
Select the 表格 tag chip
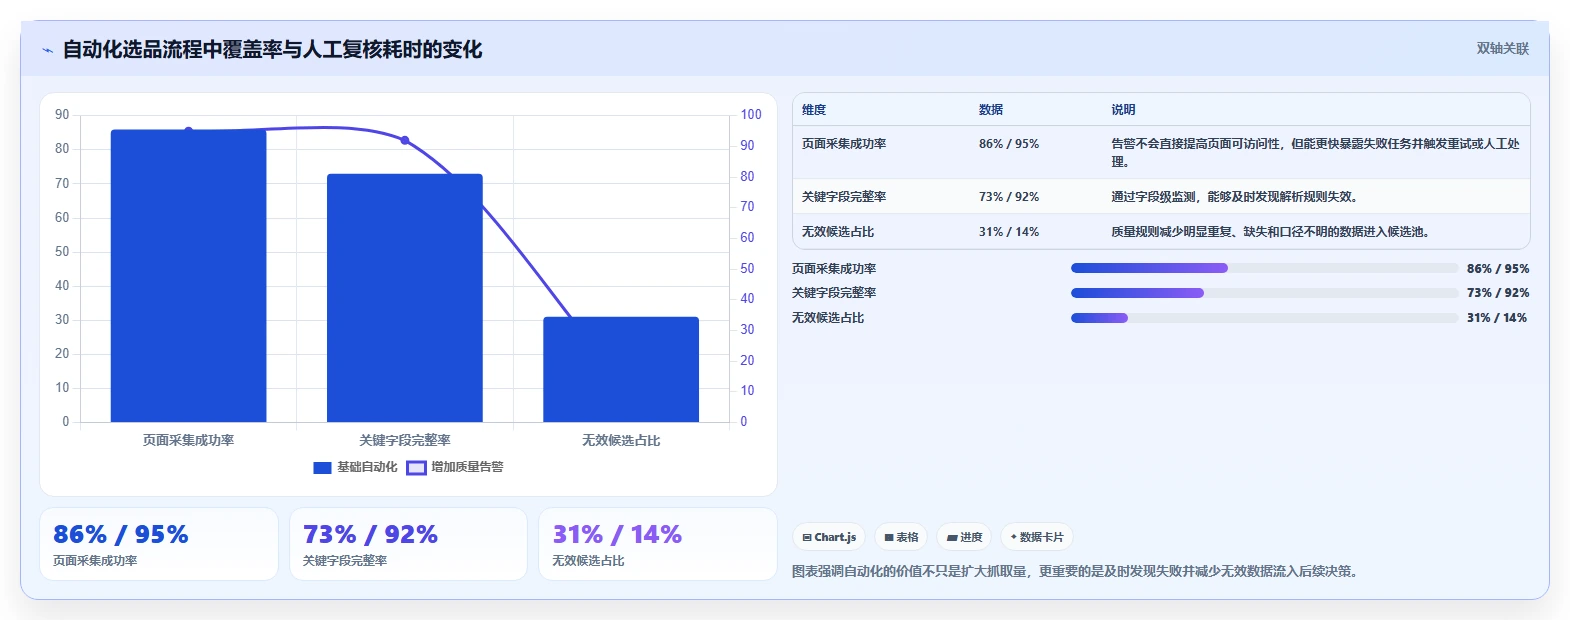[x=901, y=537]
